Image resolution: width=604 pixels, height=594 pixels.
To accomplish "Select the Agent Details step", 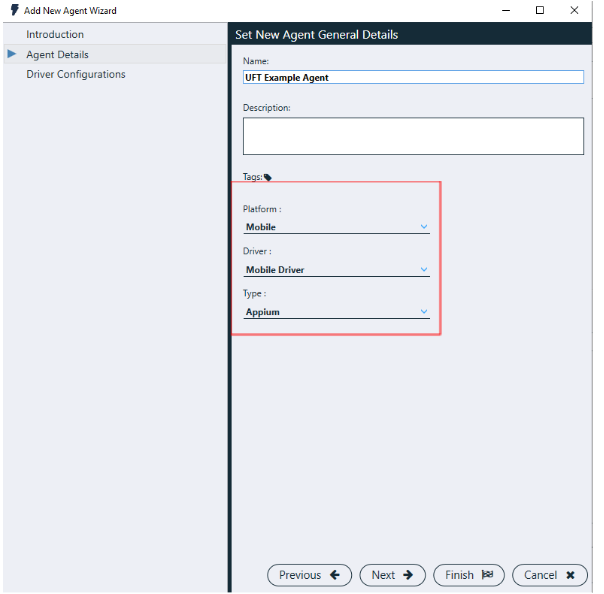I will point(57,55).
